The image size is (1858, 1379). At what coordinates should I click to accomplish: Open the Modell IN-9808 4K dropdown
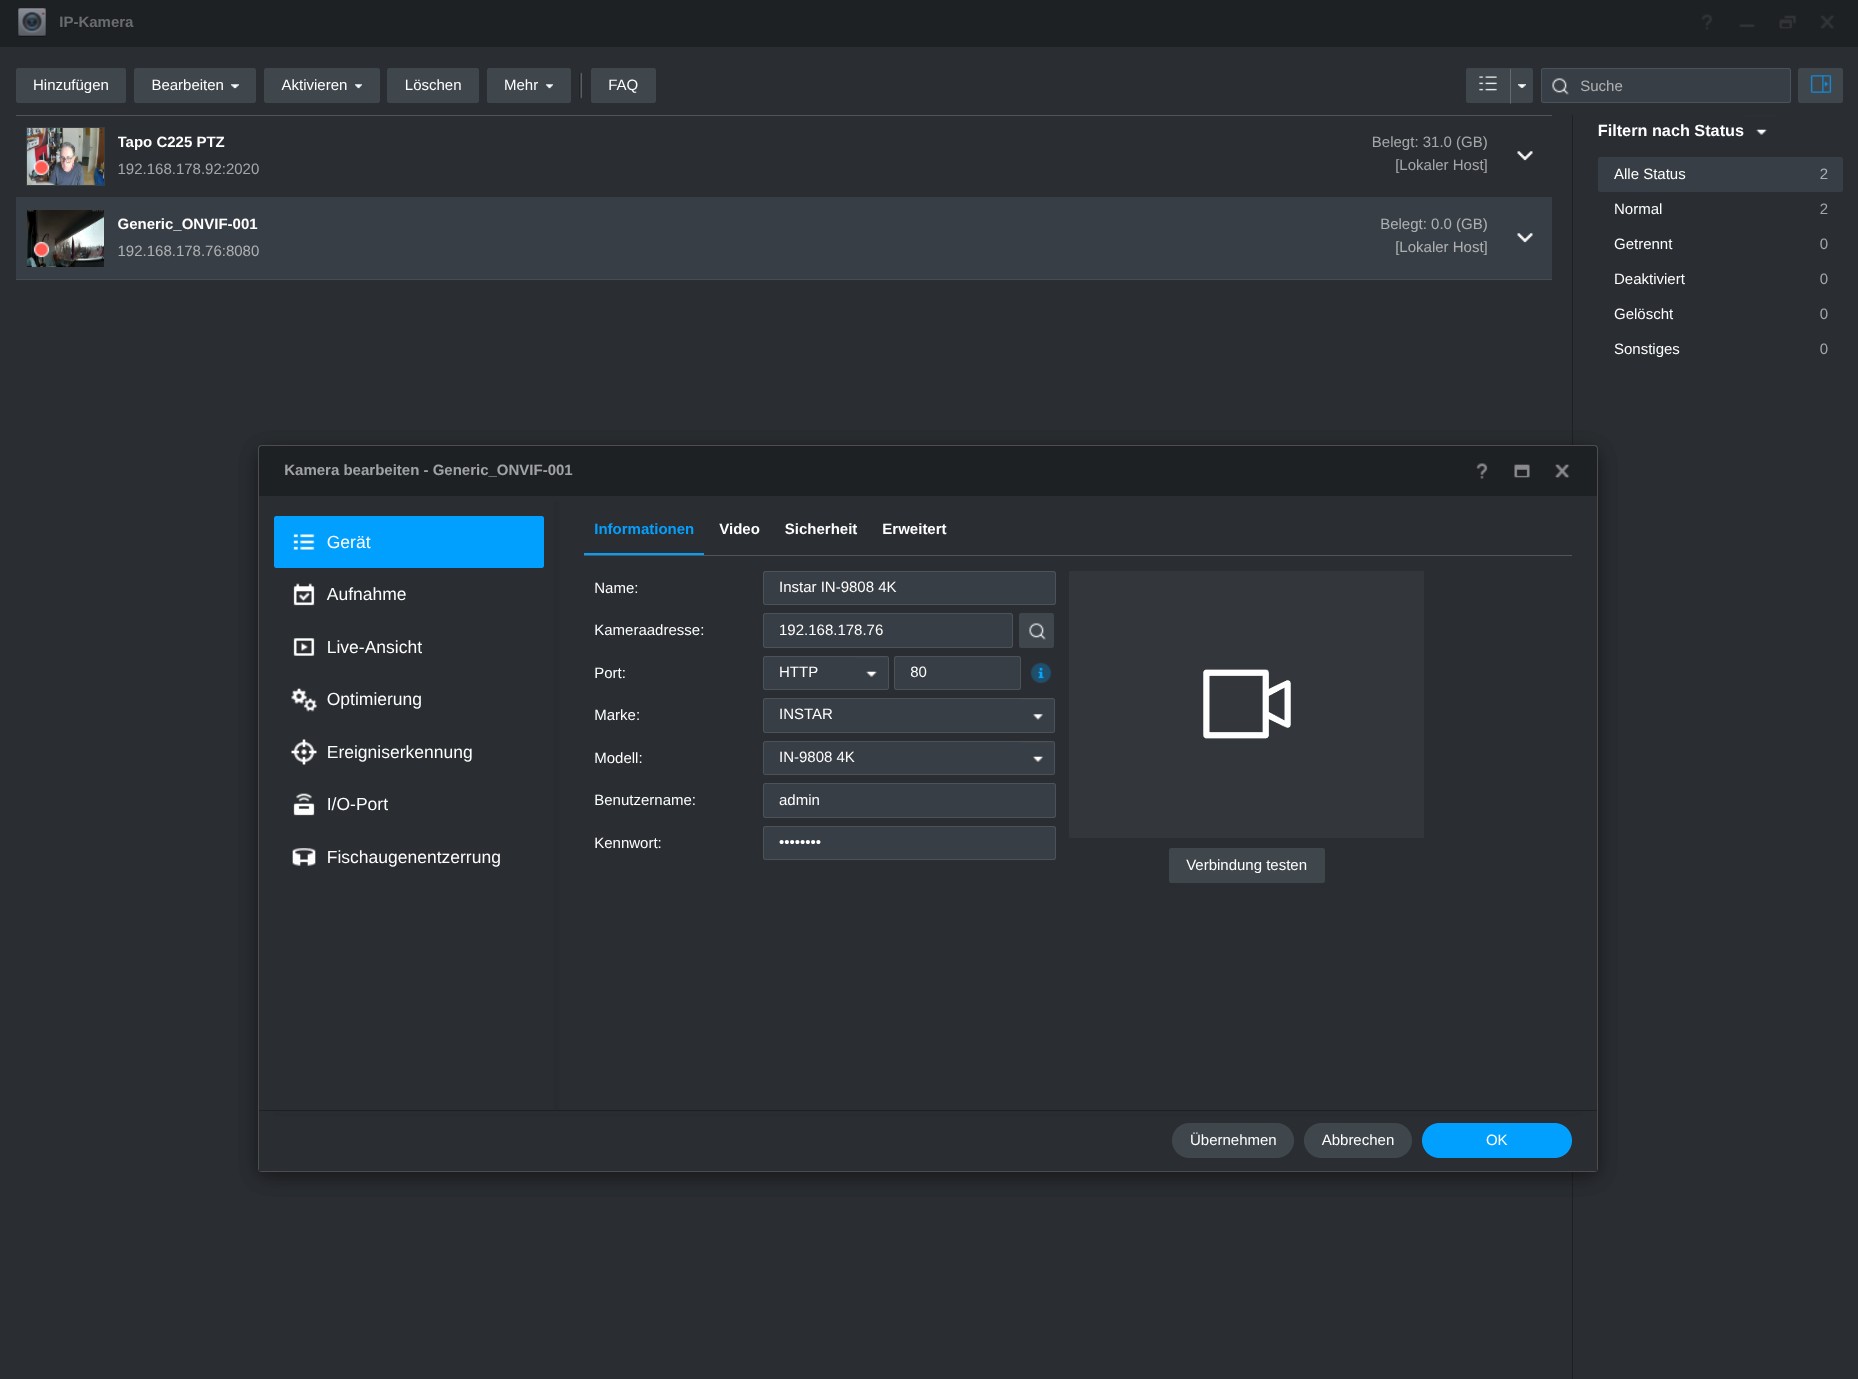click(908, 758)
